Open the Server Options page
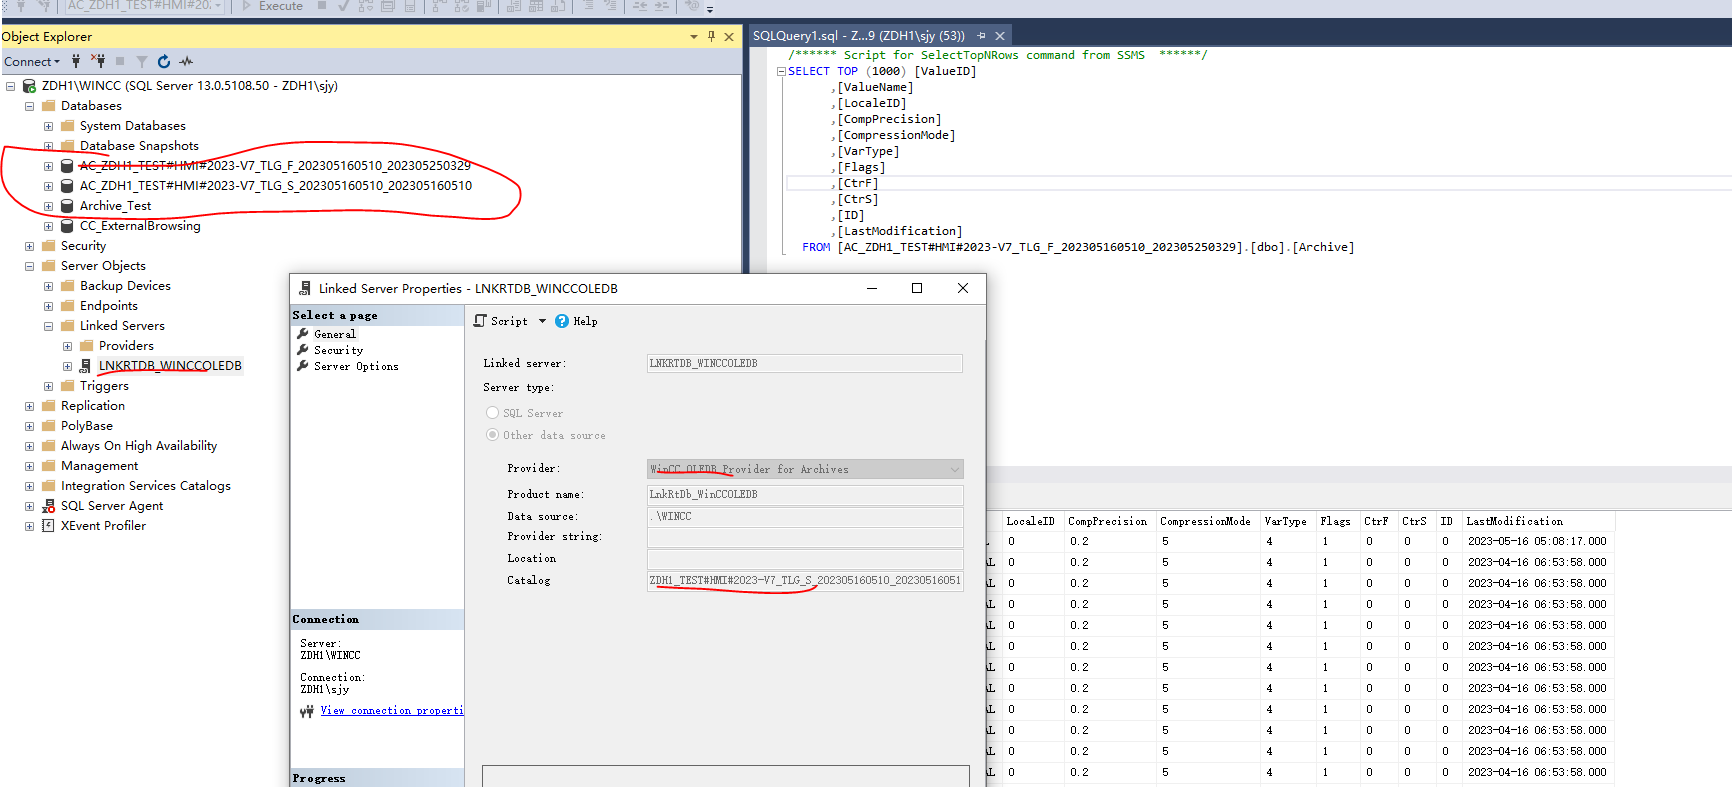1732x787 pixels. (356, 367)
